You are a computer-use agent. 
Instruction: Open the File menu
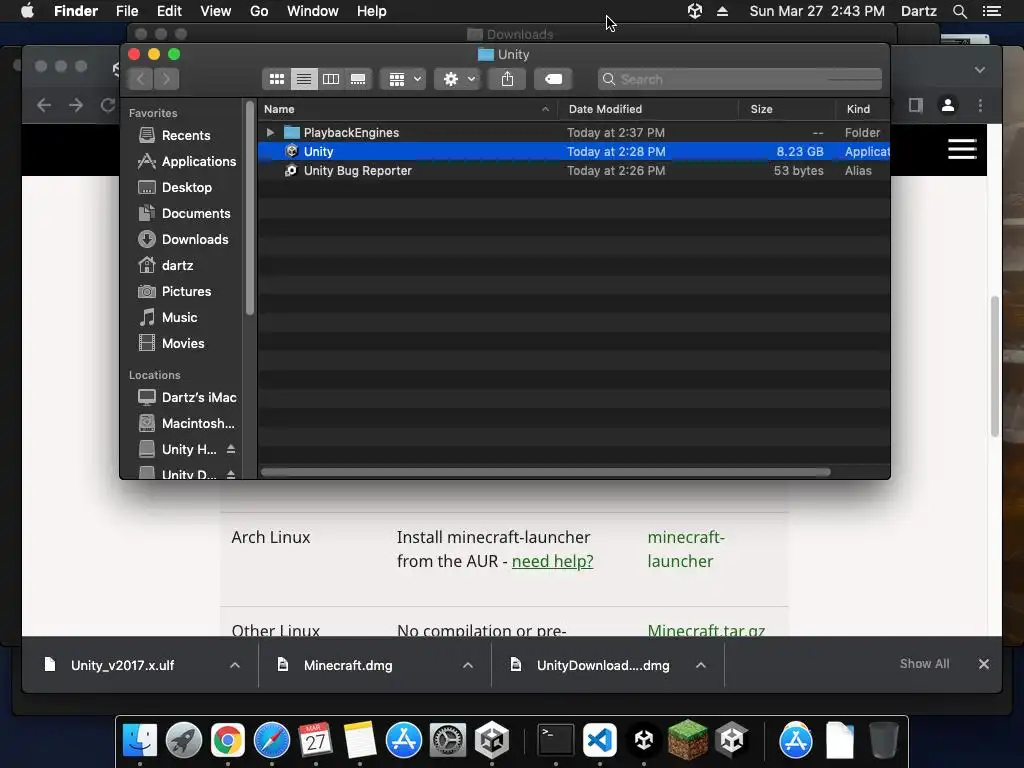point(127,11)
